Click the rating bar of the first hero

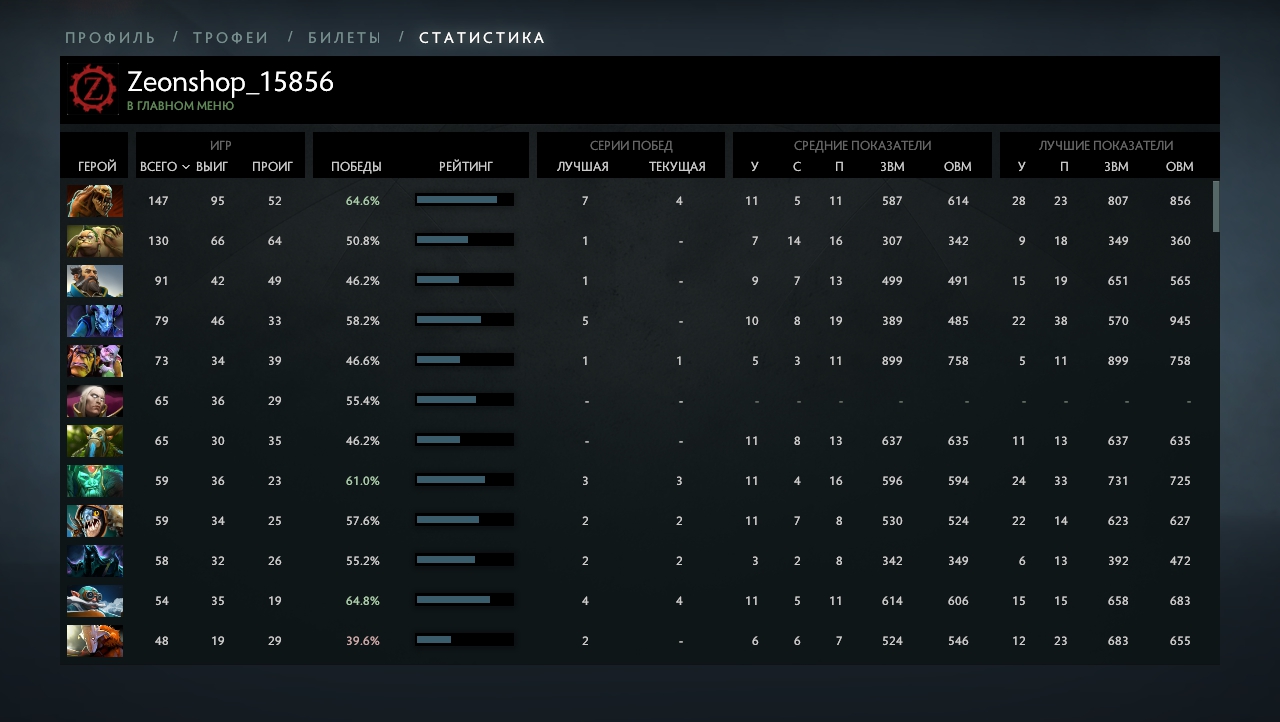coord(464,200)
